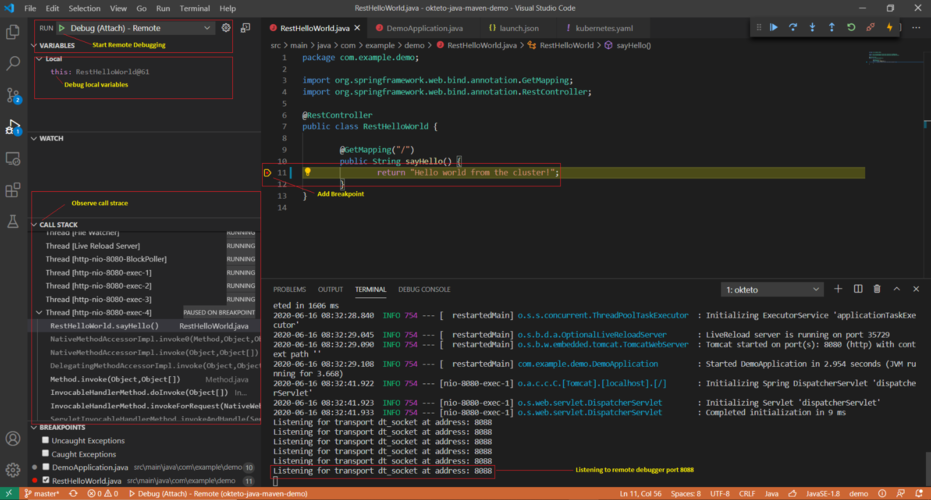Click the Hot Code Replace lightning icon
The width and height of the screenshot is (931, 500).
tap(889, 27)
